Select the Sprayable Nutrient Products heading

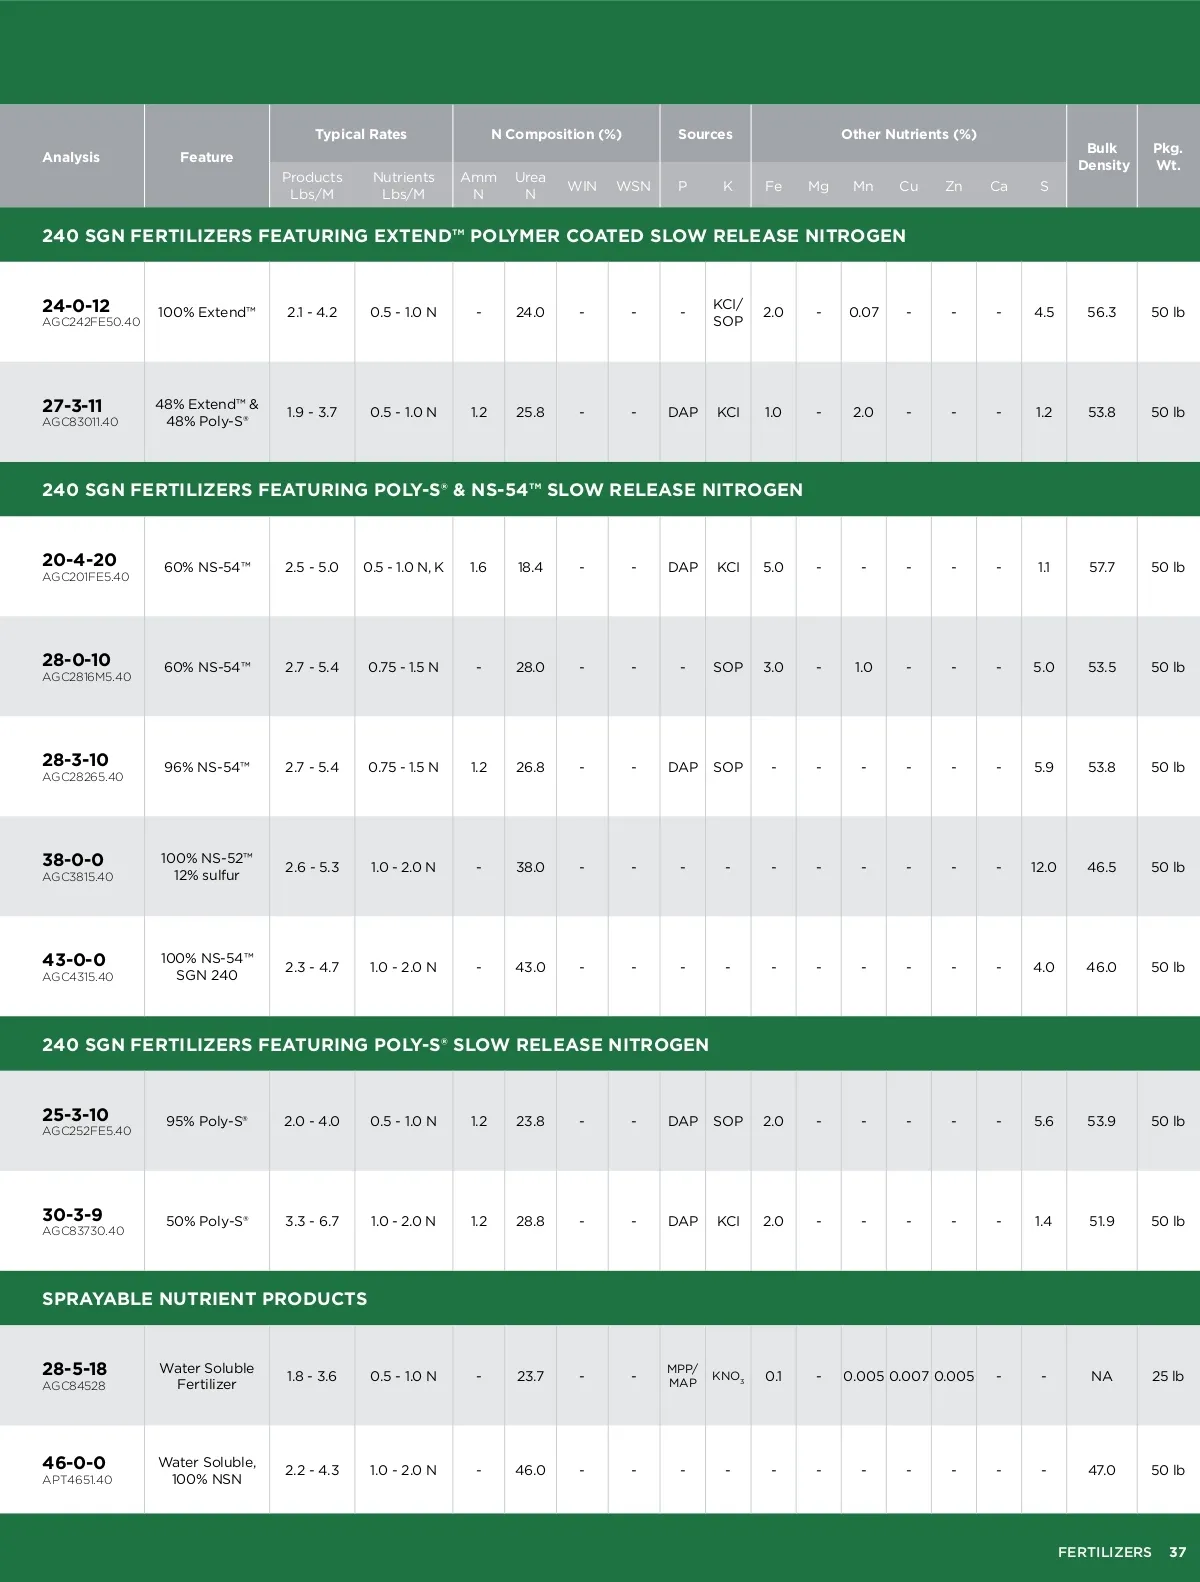[x=205, y=1299]
